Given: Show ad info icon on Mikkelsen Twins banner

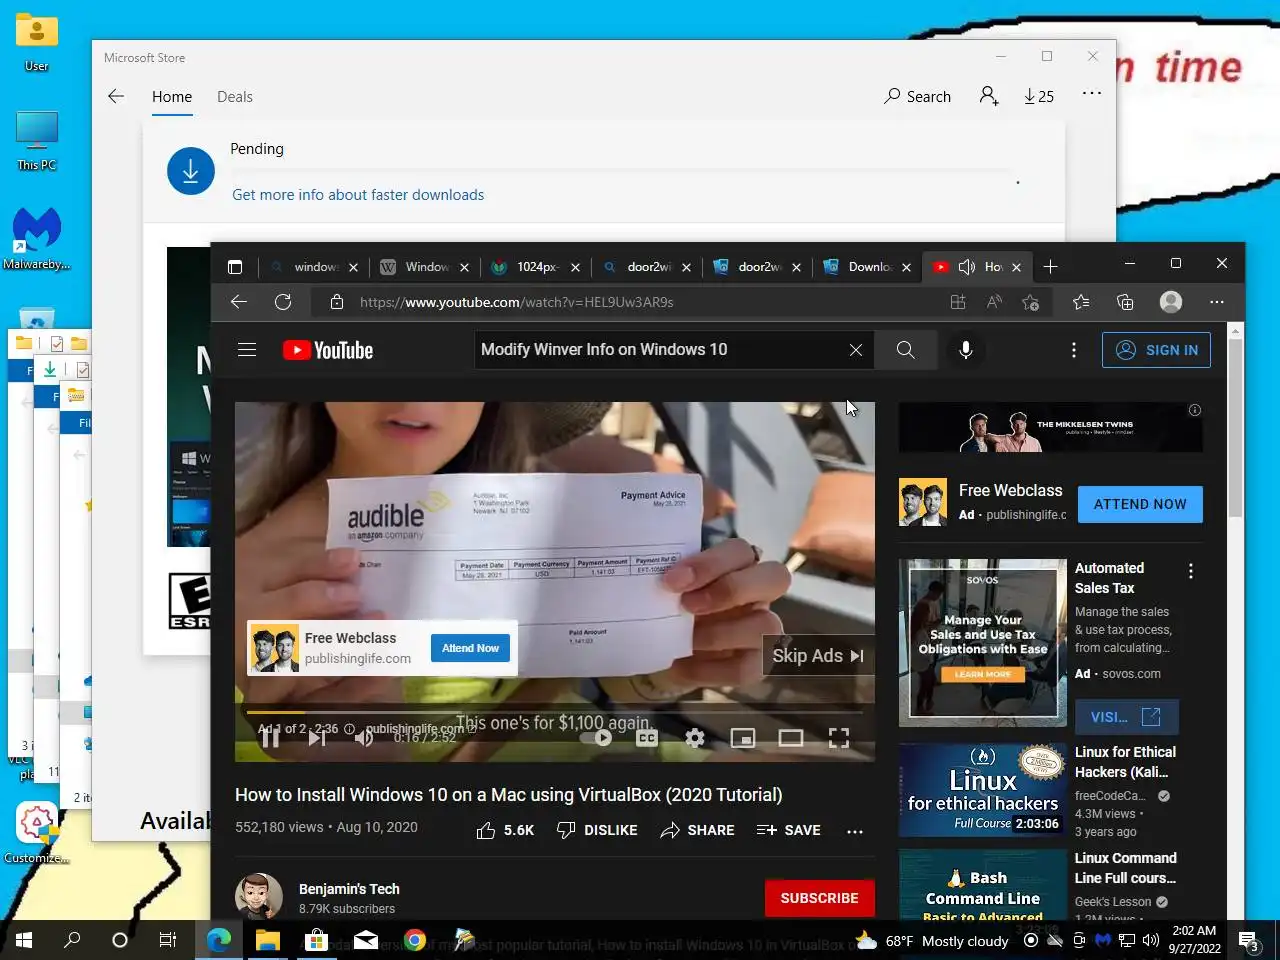Looking at the screenshot, I should (x=1194, y=410).
